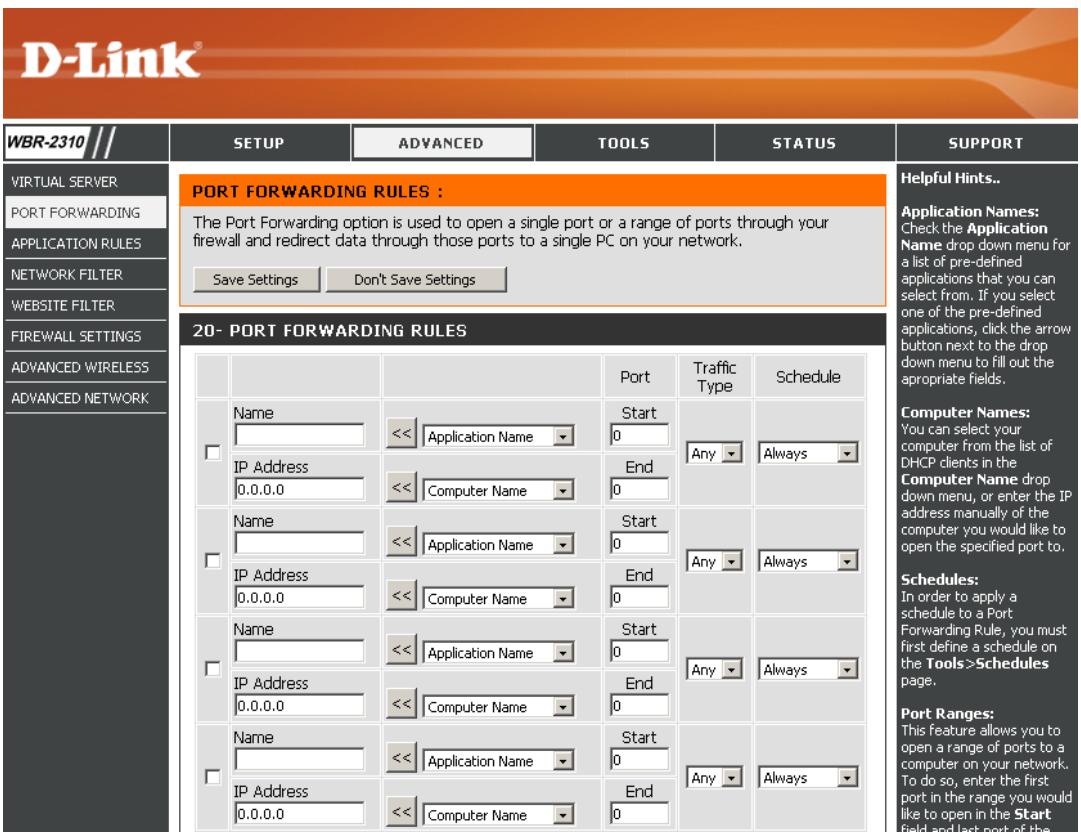This screenshot has height=835, width=1081.
Task: Click fourth rule's Name input field
Action: click(299, 760)
